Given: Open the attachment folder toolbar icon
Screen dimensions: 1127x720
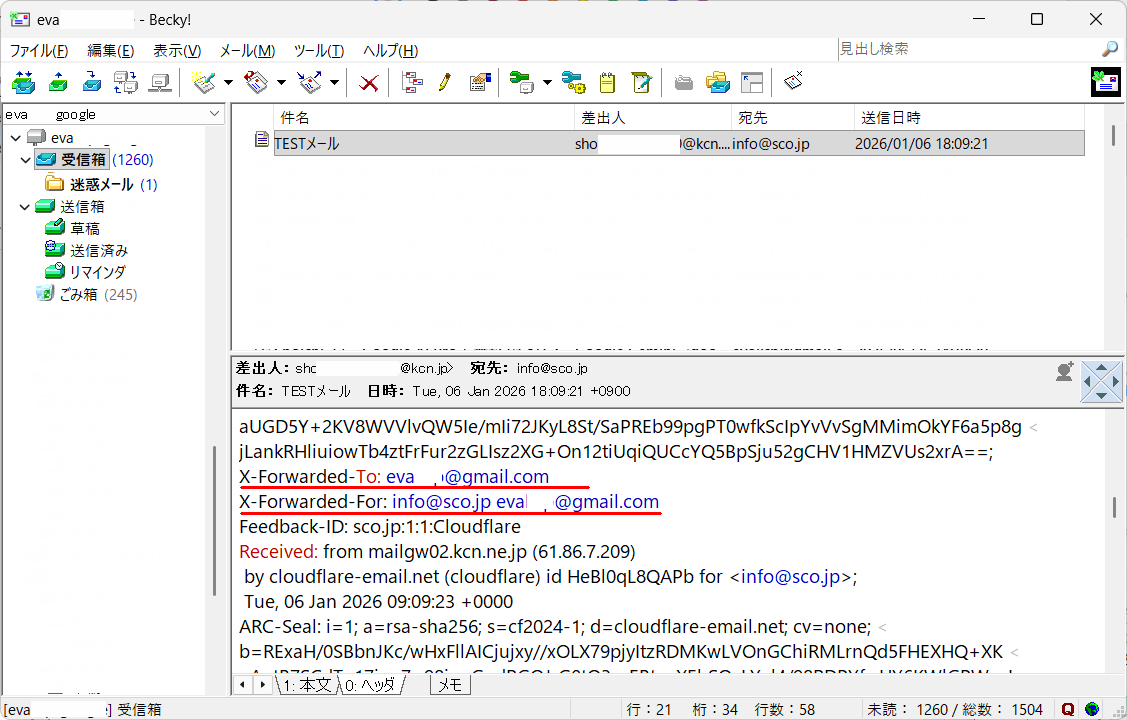Looking at the screenshot, I should pos(682,82).
